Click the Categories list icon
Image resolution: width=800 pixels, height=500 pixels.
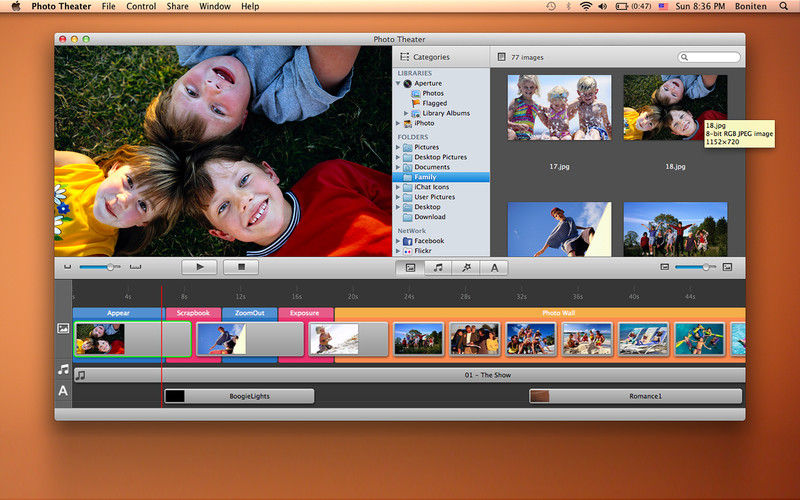404,57
